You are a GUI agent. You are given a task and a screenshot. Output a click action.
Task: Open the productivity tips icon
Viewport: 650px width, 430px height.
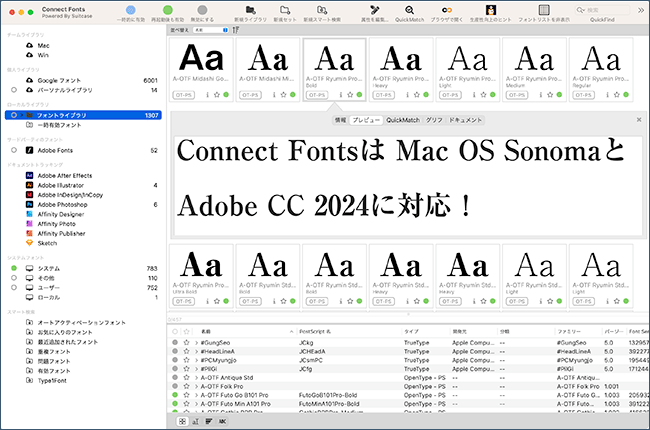pos(491,10)
